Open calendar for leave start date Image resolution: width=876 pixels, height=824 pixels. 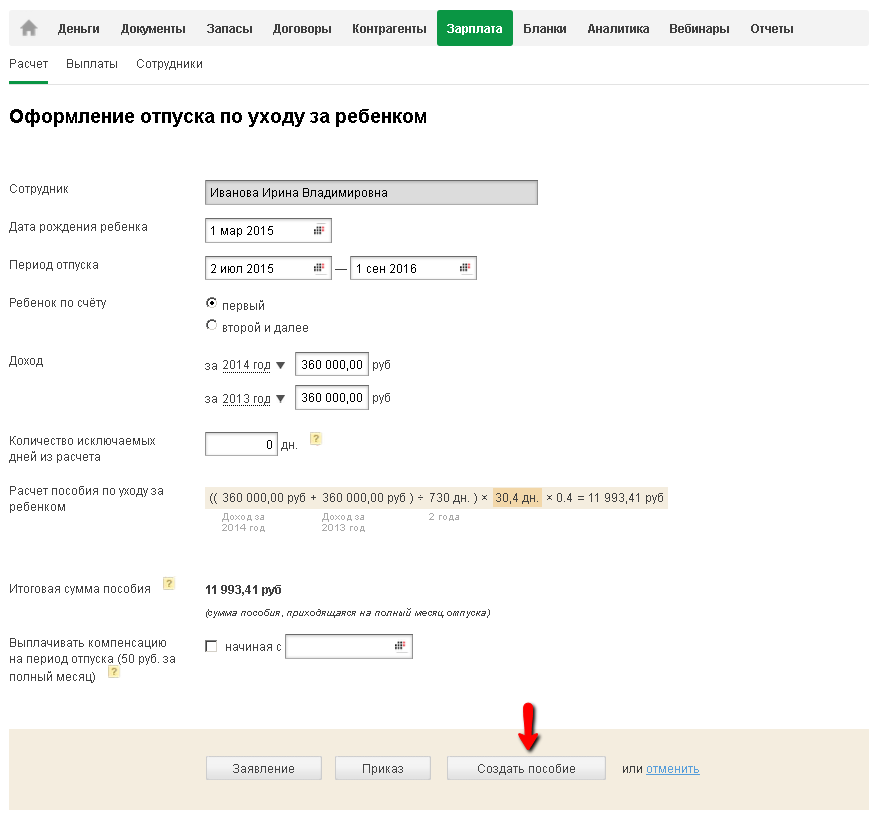coord(319,268)
